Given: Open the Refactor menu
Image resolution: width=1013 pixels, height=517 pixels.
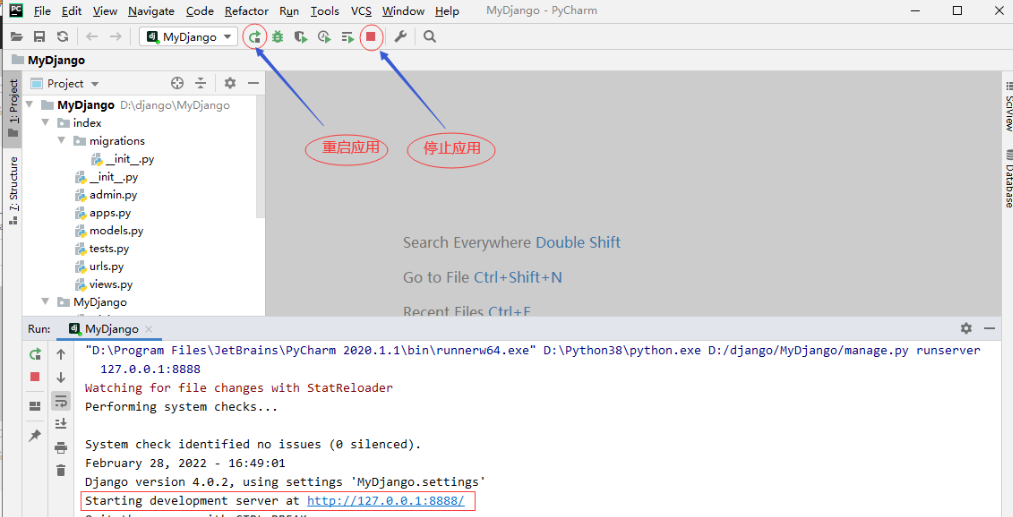Looking at the screenshot, I should coord(247,11).
